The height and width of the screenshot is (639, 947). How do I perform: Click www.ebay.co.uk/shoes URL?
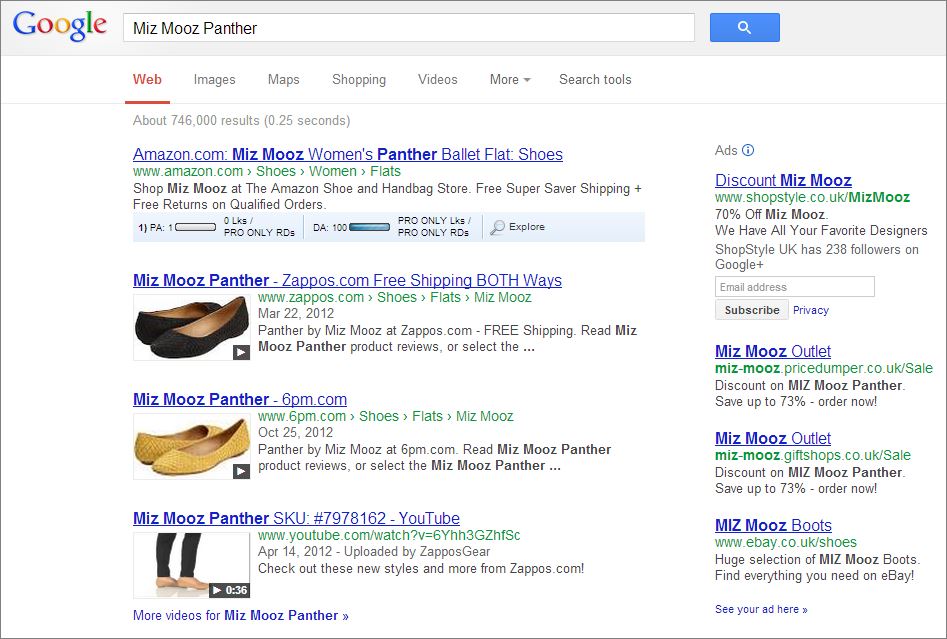click(786, 542)
